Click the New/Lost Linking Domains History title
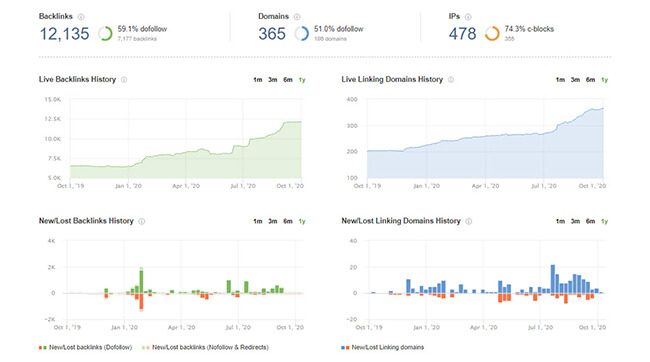The width and height of the screenshot is (650, 362). pos(401,221)
